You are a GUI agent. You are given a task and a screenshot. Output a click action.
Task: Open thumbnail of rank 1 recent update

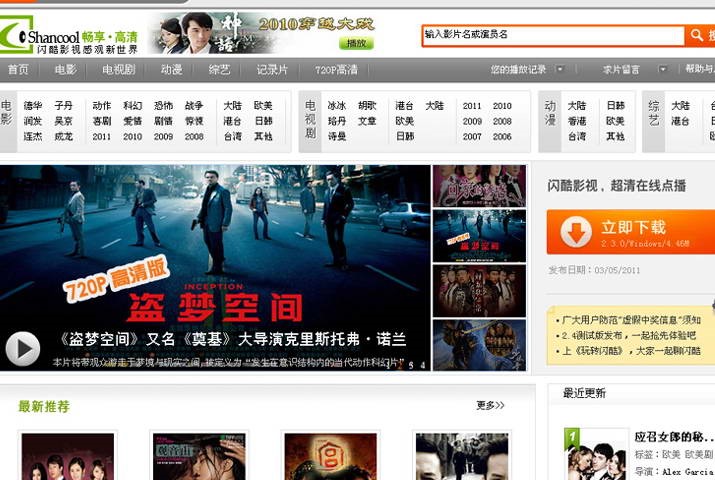(x=595, y=454)
